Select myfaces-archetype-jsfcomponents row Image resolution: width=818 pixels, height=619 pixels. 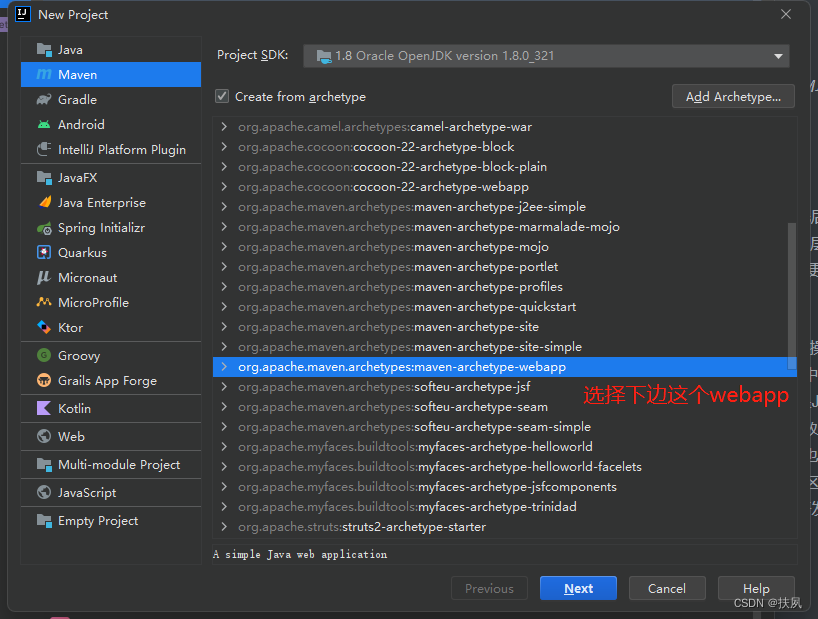pos(504,487)
